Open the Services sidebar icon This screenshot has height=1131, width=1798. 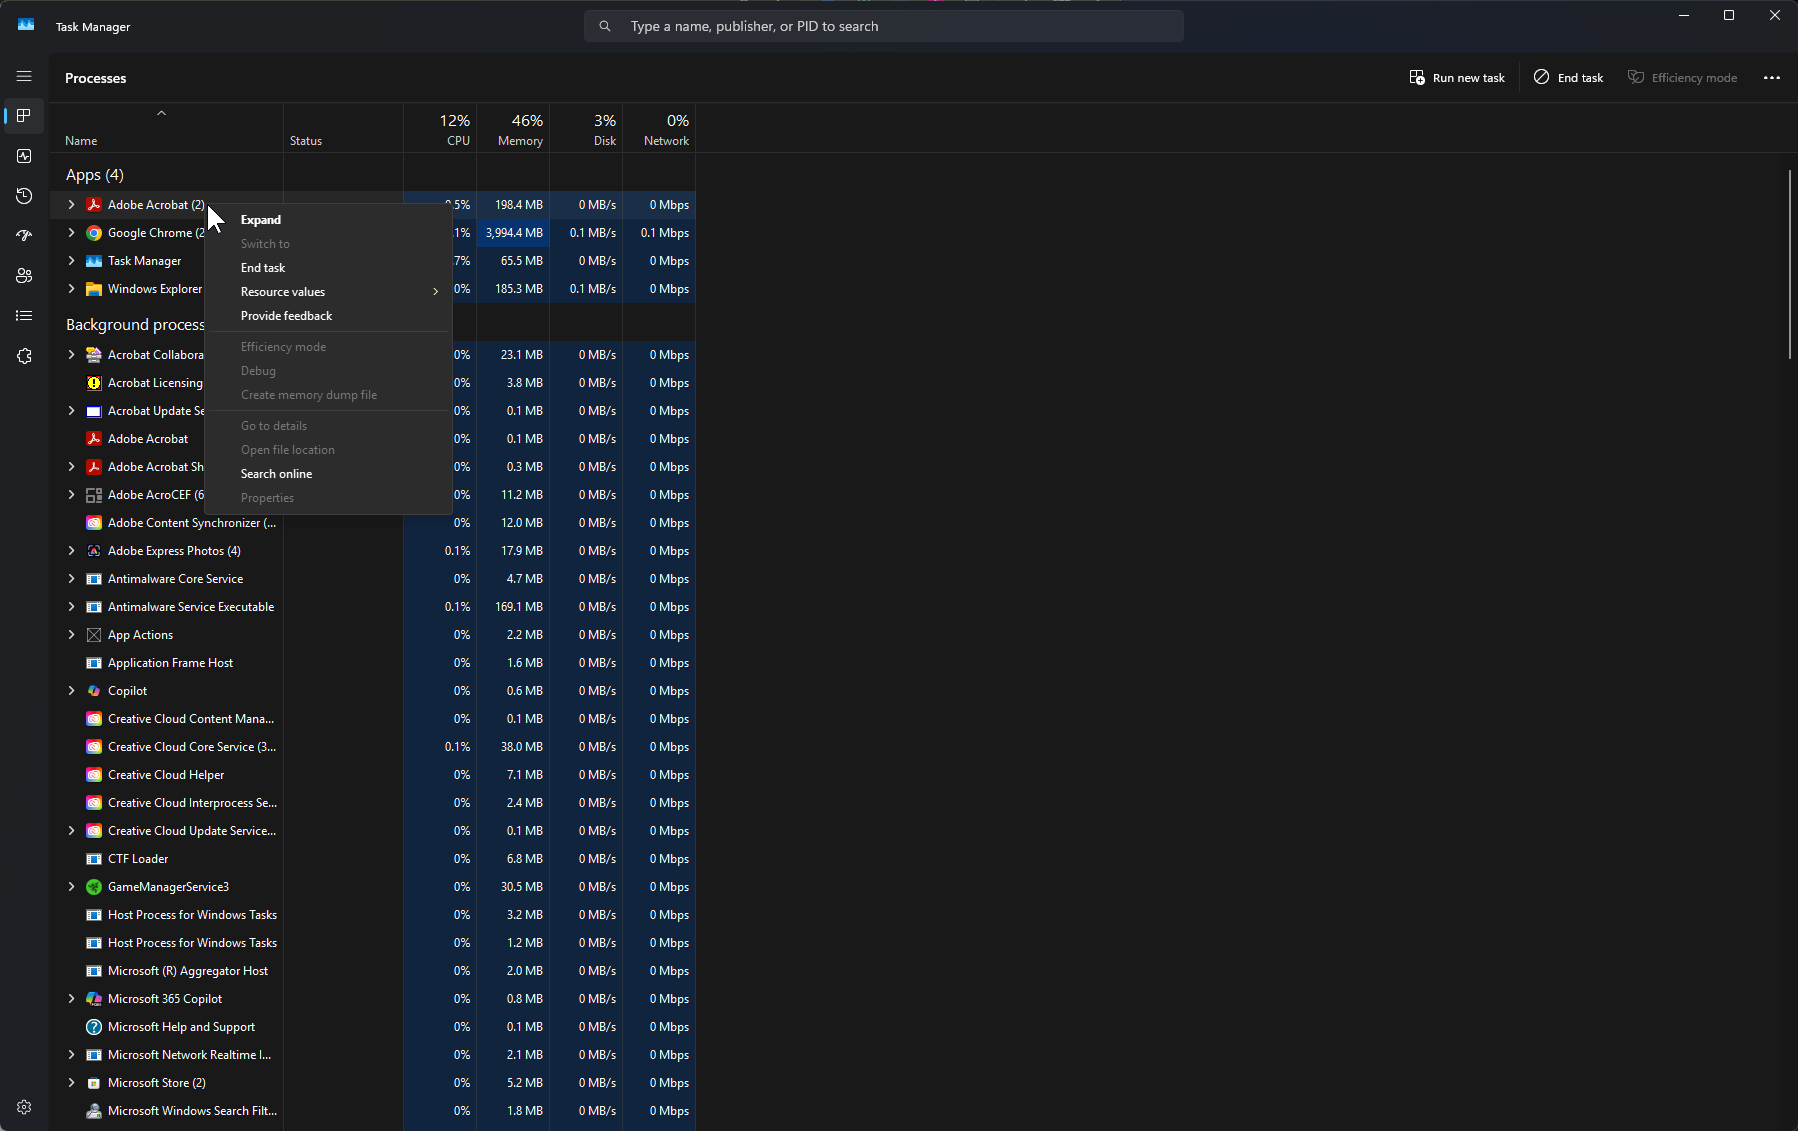[24, 356]
